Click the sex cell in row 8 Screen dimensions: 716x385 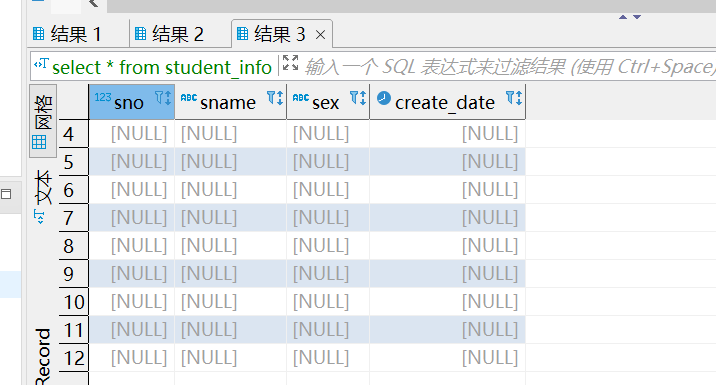[x=328, y=246]
